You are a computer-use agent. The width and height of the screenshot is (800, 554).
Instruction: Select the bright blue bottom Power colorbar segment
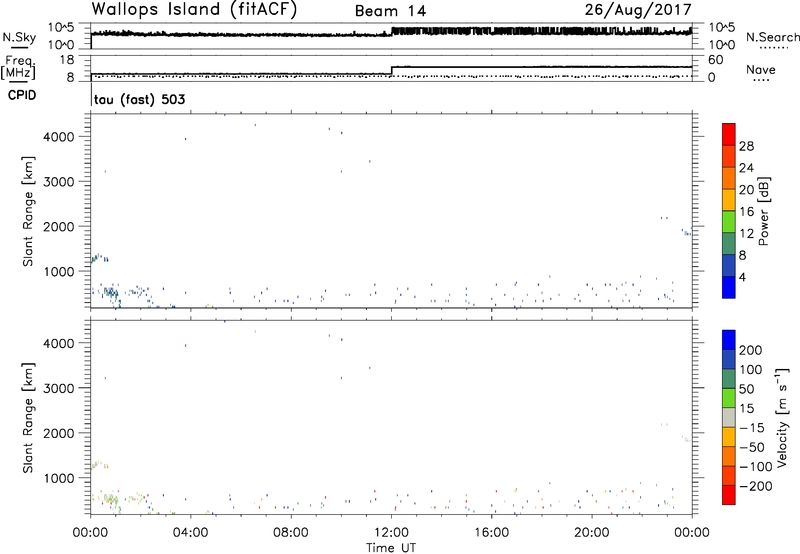729,287
